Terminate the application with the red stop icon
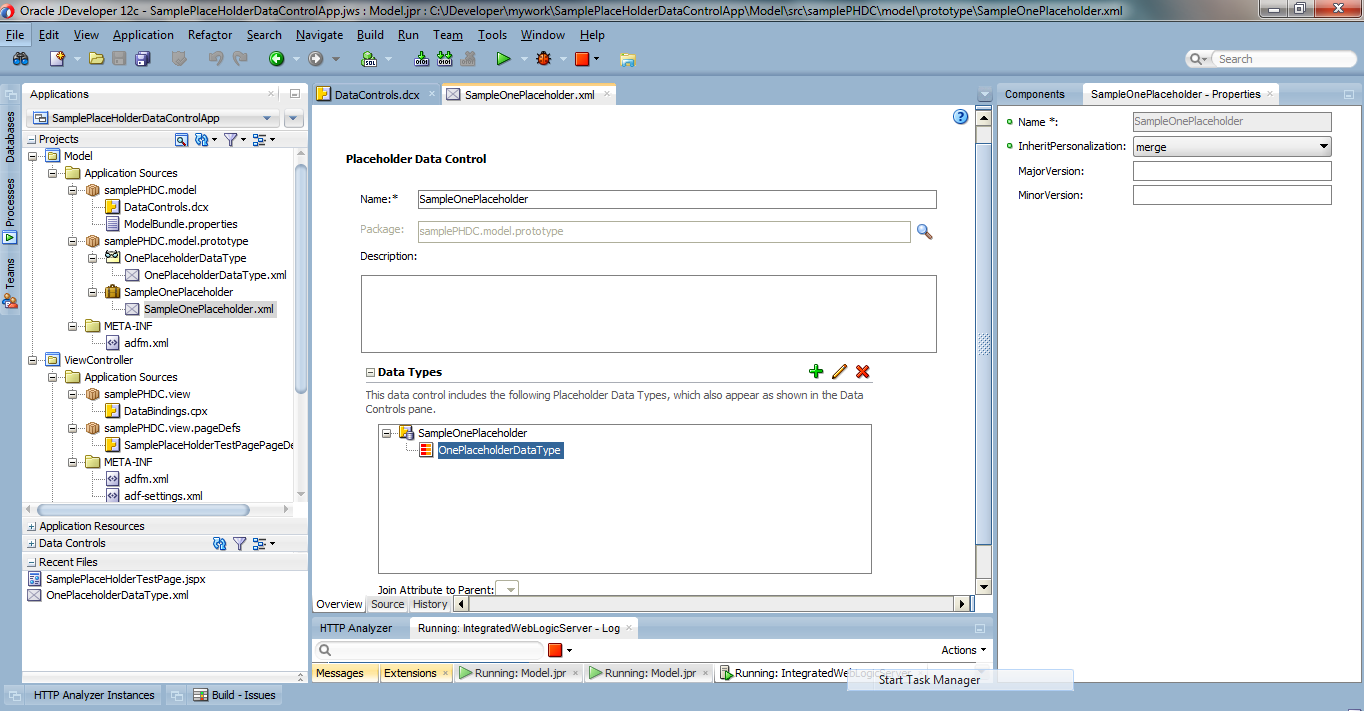 click(x=583, y=58)
